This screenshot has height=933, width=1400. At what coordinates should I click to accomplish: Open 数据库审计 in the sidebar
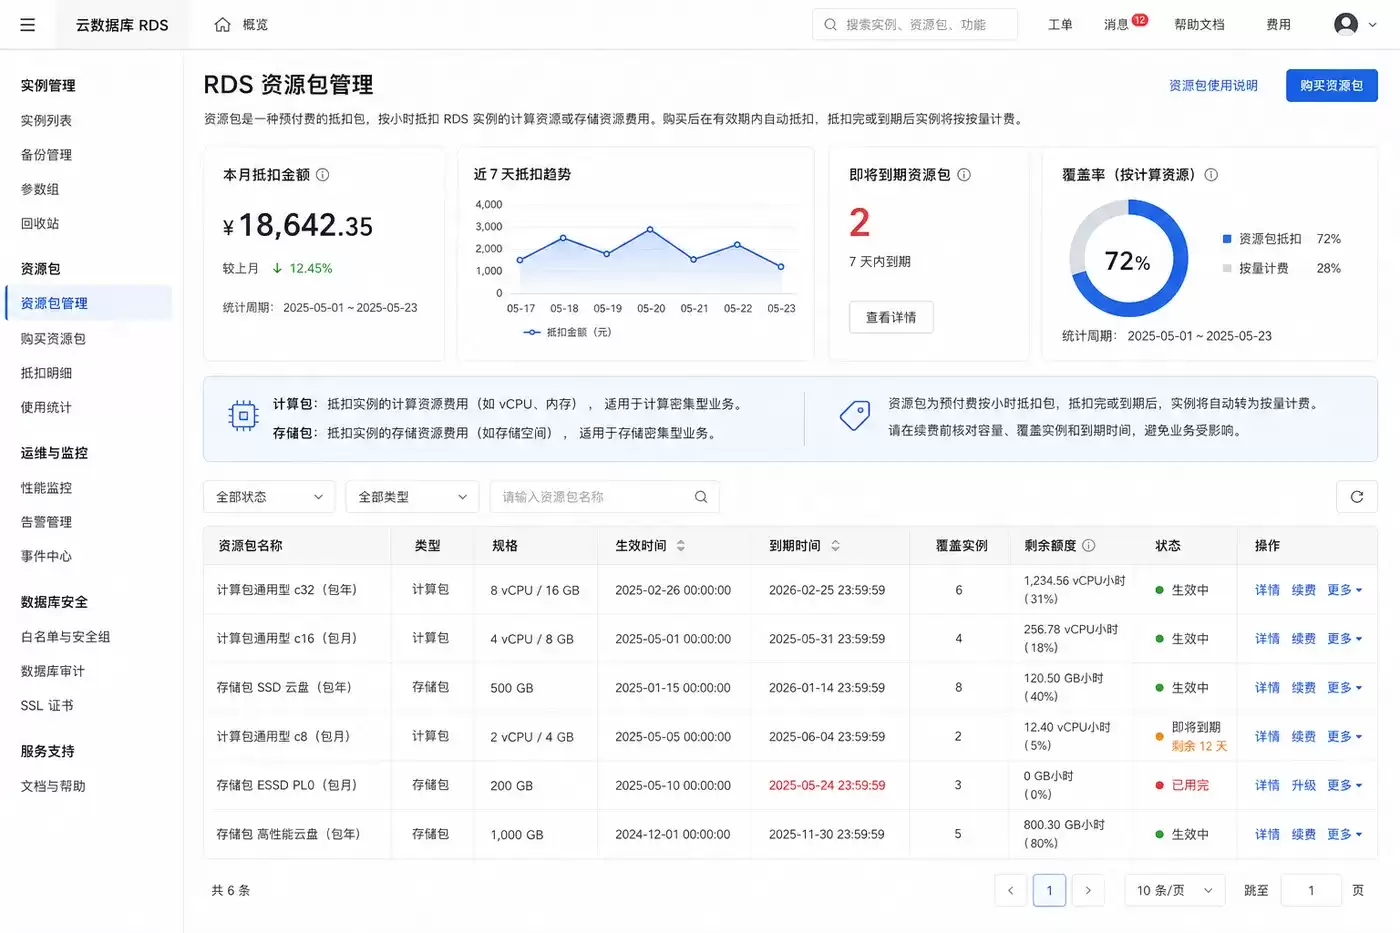[53, 671]
